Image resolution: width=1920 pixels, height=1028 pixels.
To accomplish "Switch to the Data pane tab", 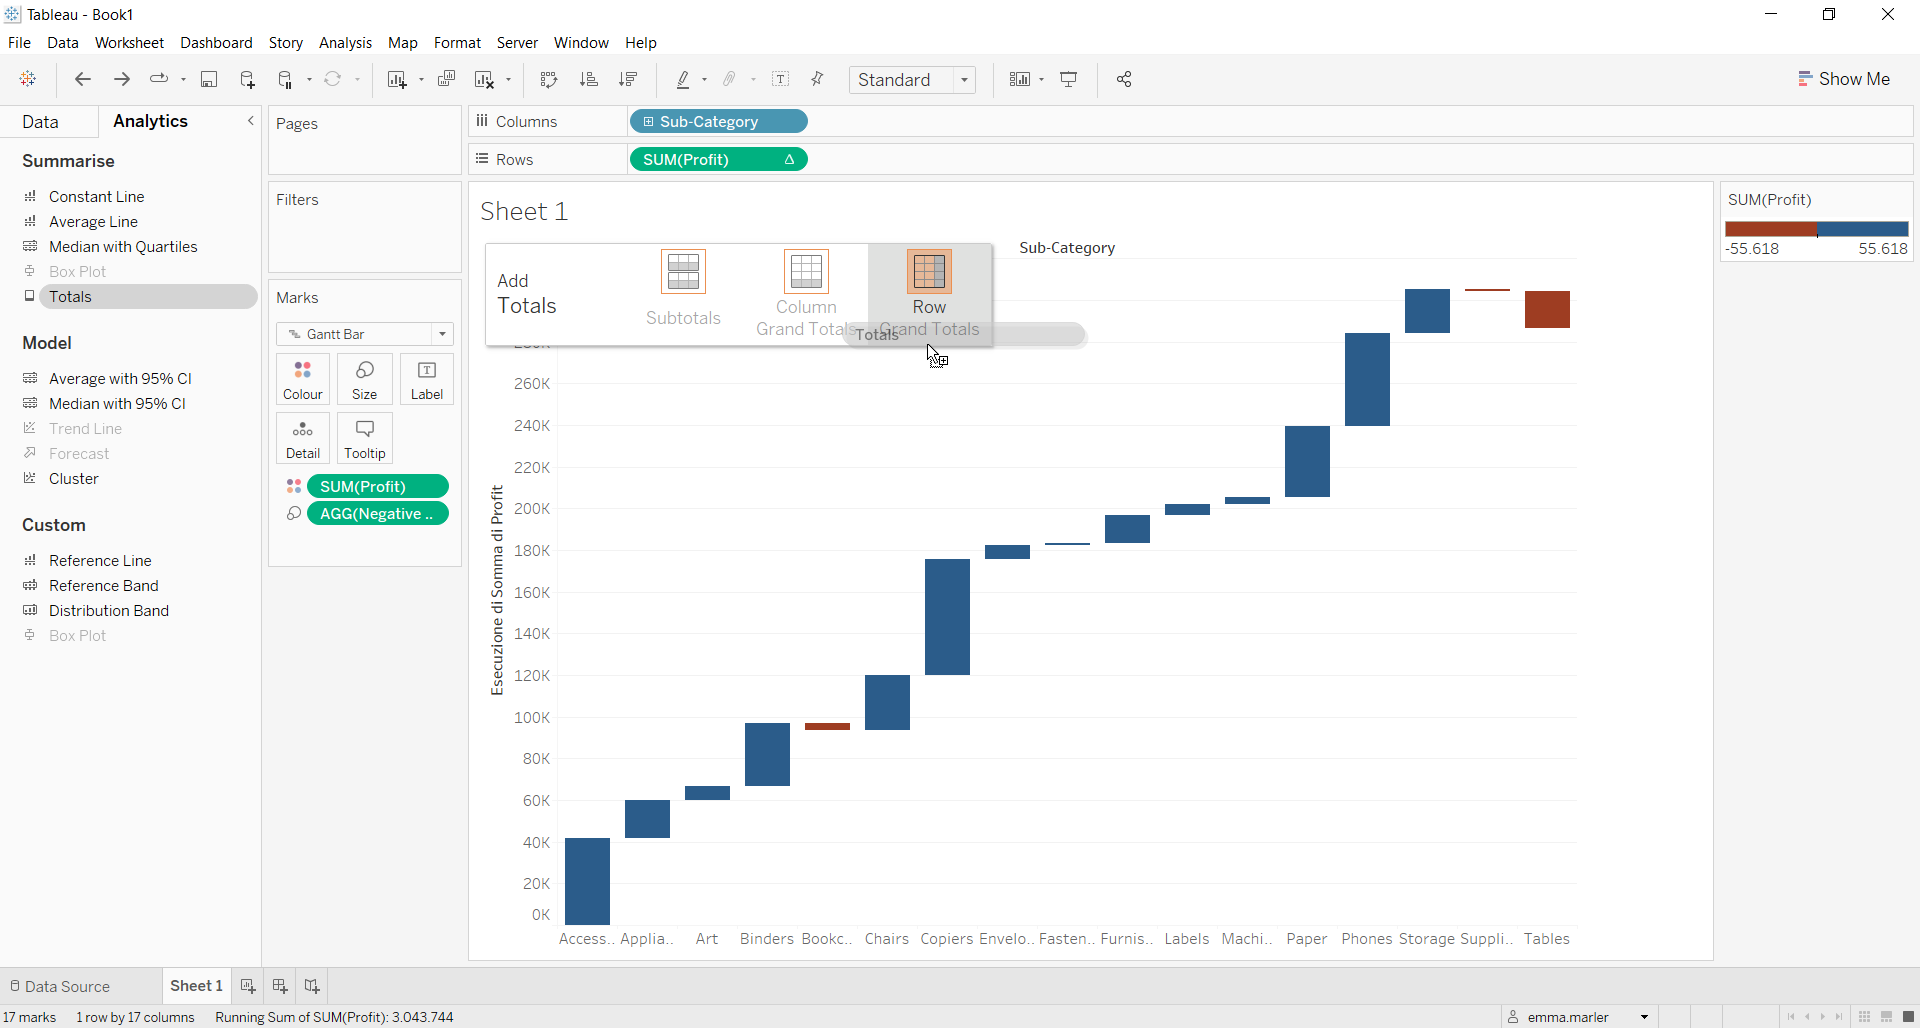I will (41, 122).
